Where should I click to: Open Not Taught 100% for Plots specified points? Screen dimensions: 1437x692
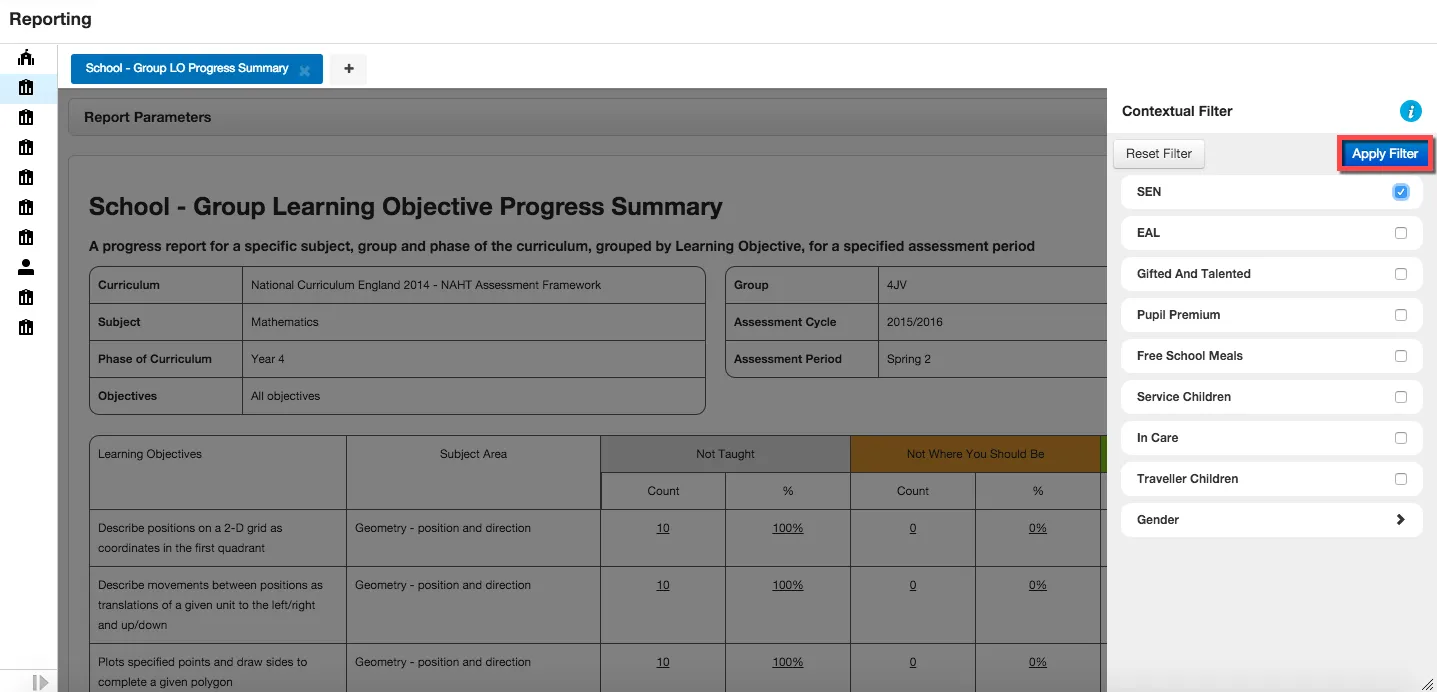point(788,662)
